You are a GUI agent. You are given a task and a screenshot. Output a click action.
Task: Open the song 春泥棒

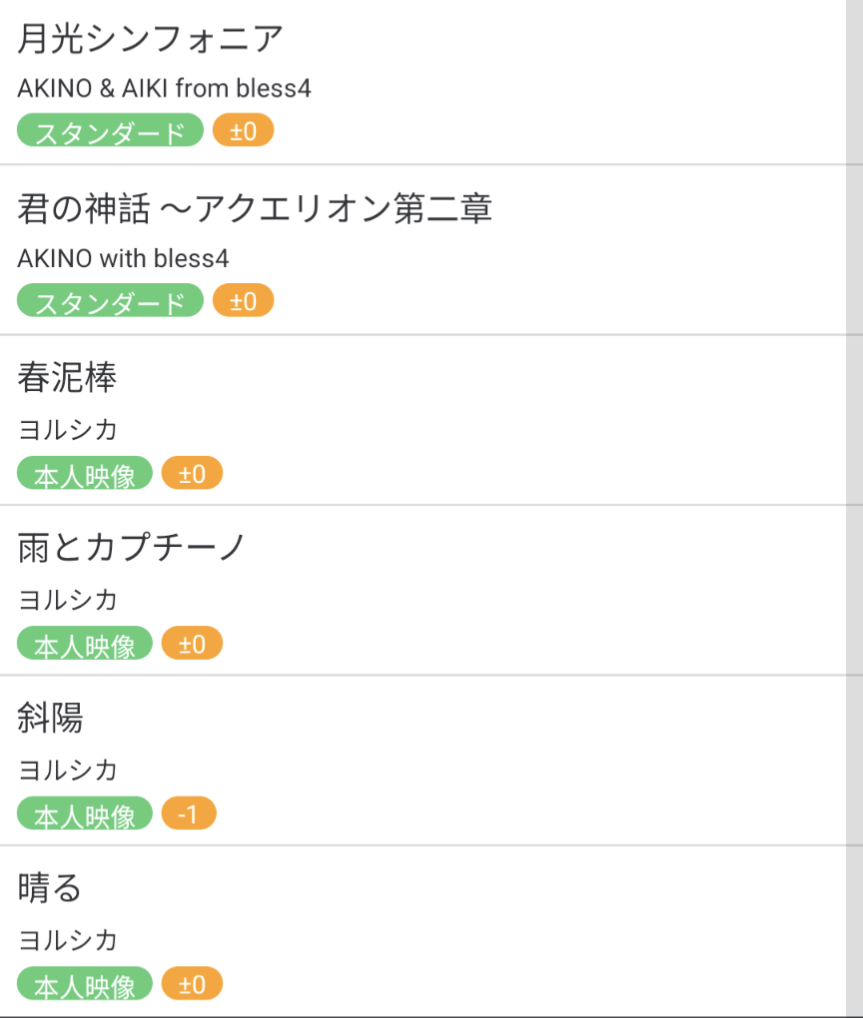pos(68,378)
